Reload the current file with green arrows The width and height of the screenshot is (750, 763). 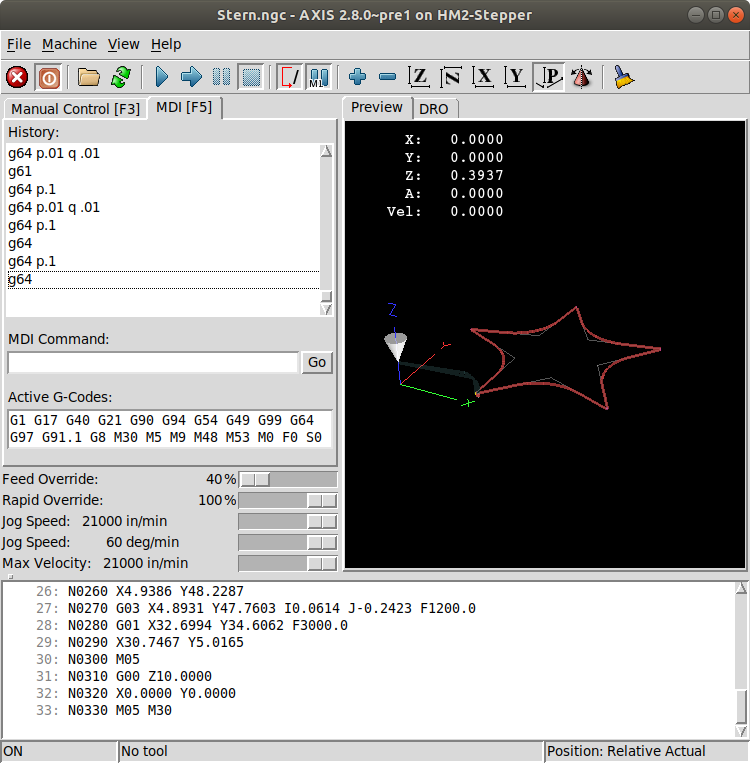tap(121, 77)
